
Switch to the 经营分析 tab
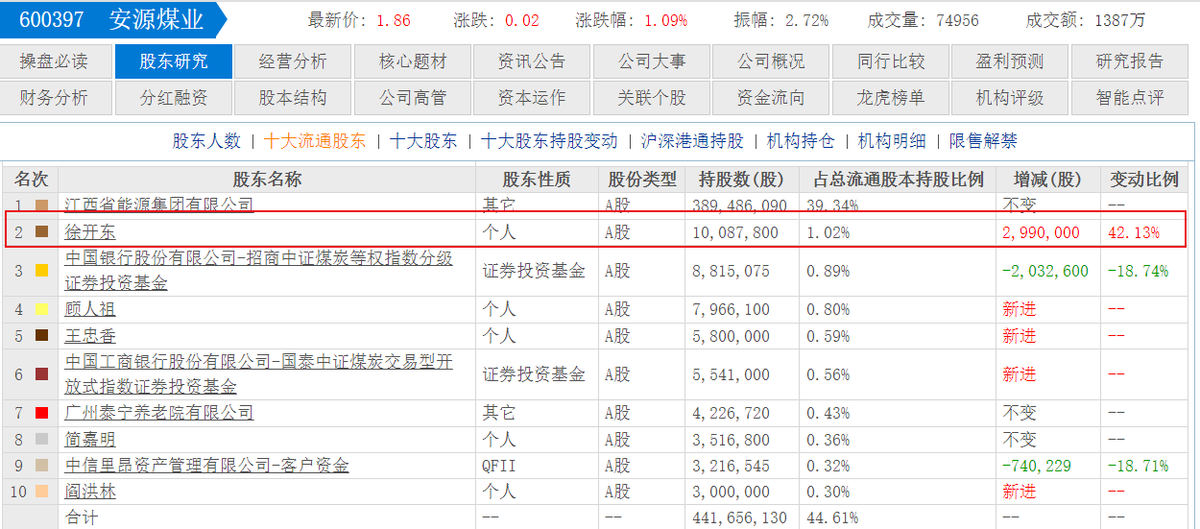[293, 61]
